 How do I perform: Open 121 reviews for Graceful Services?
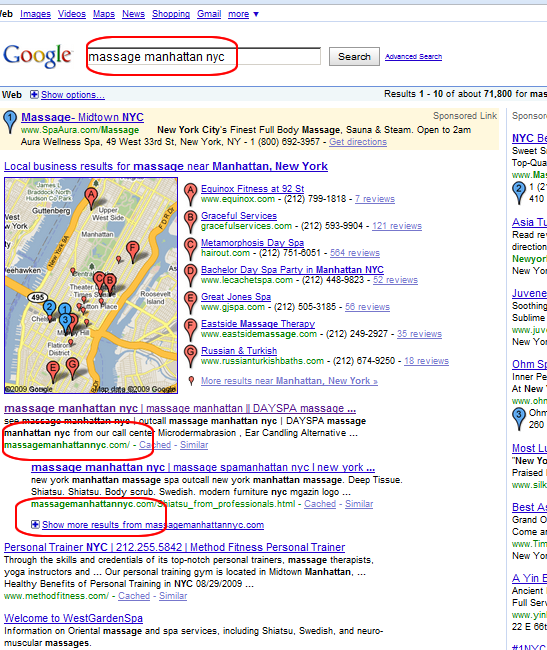click(397, 226)
